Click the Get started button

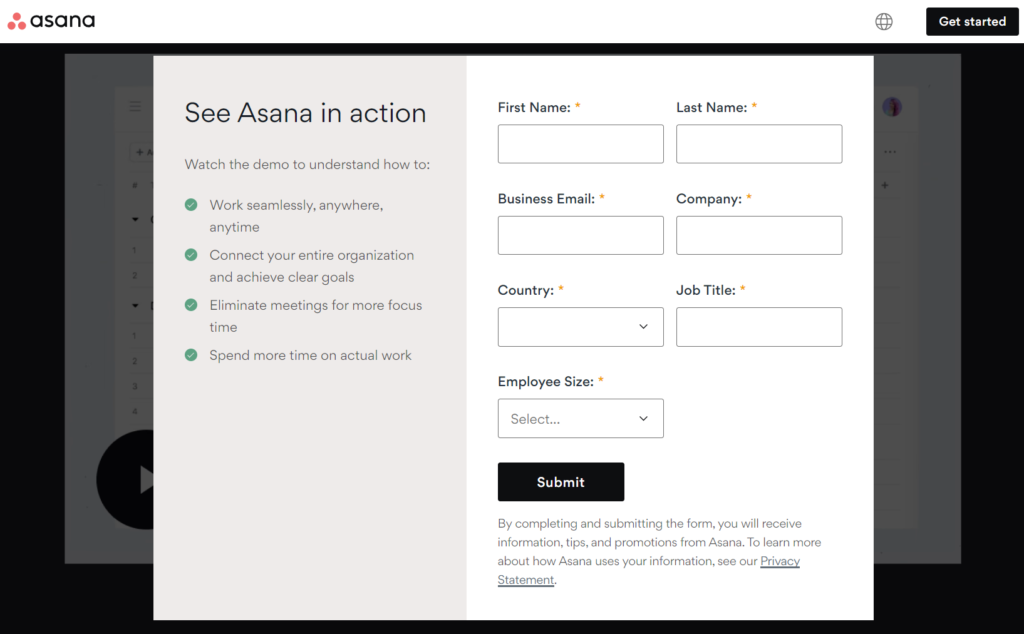(x=972, y=22)
